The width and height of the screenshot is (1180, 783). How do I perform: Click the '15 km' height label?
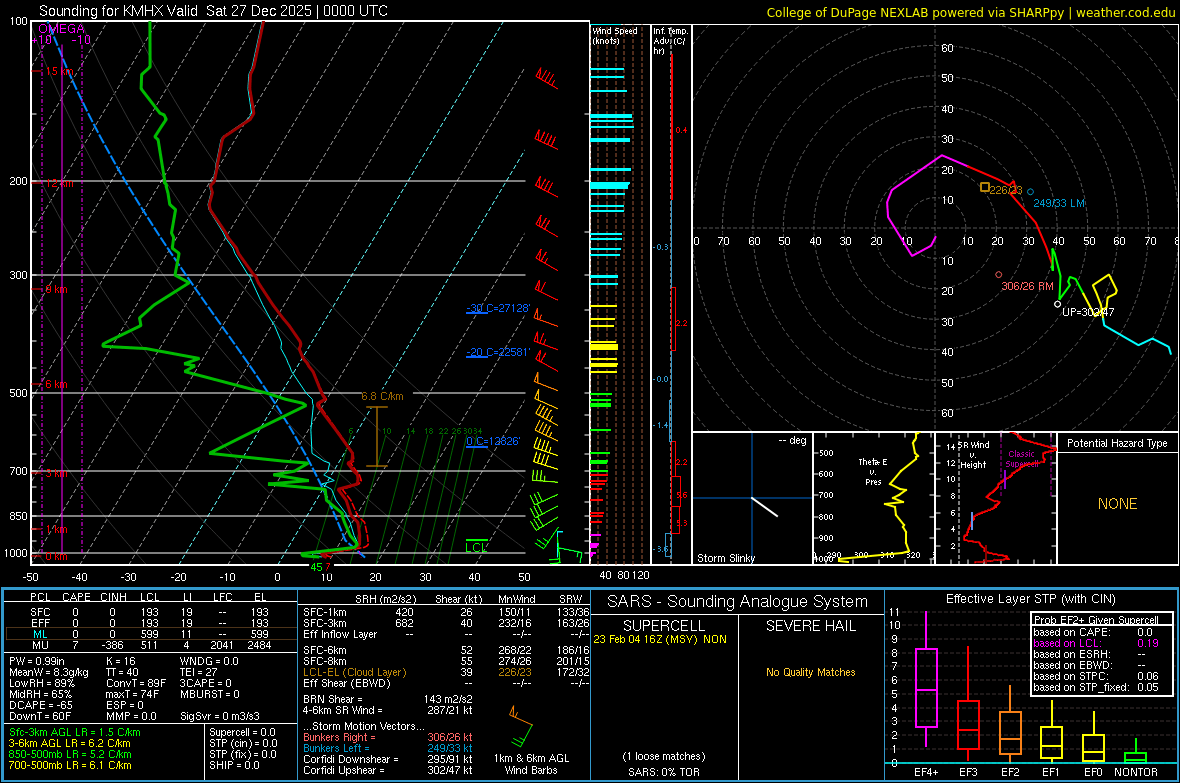(x=61, y=72)
